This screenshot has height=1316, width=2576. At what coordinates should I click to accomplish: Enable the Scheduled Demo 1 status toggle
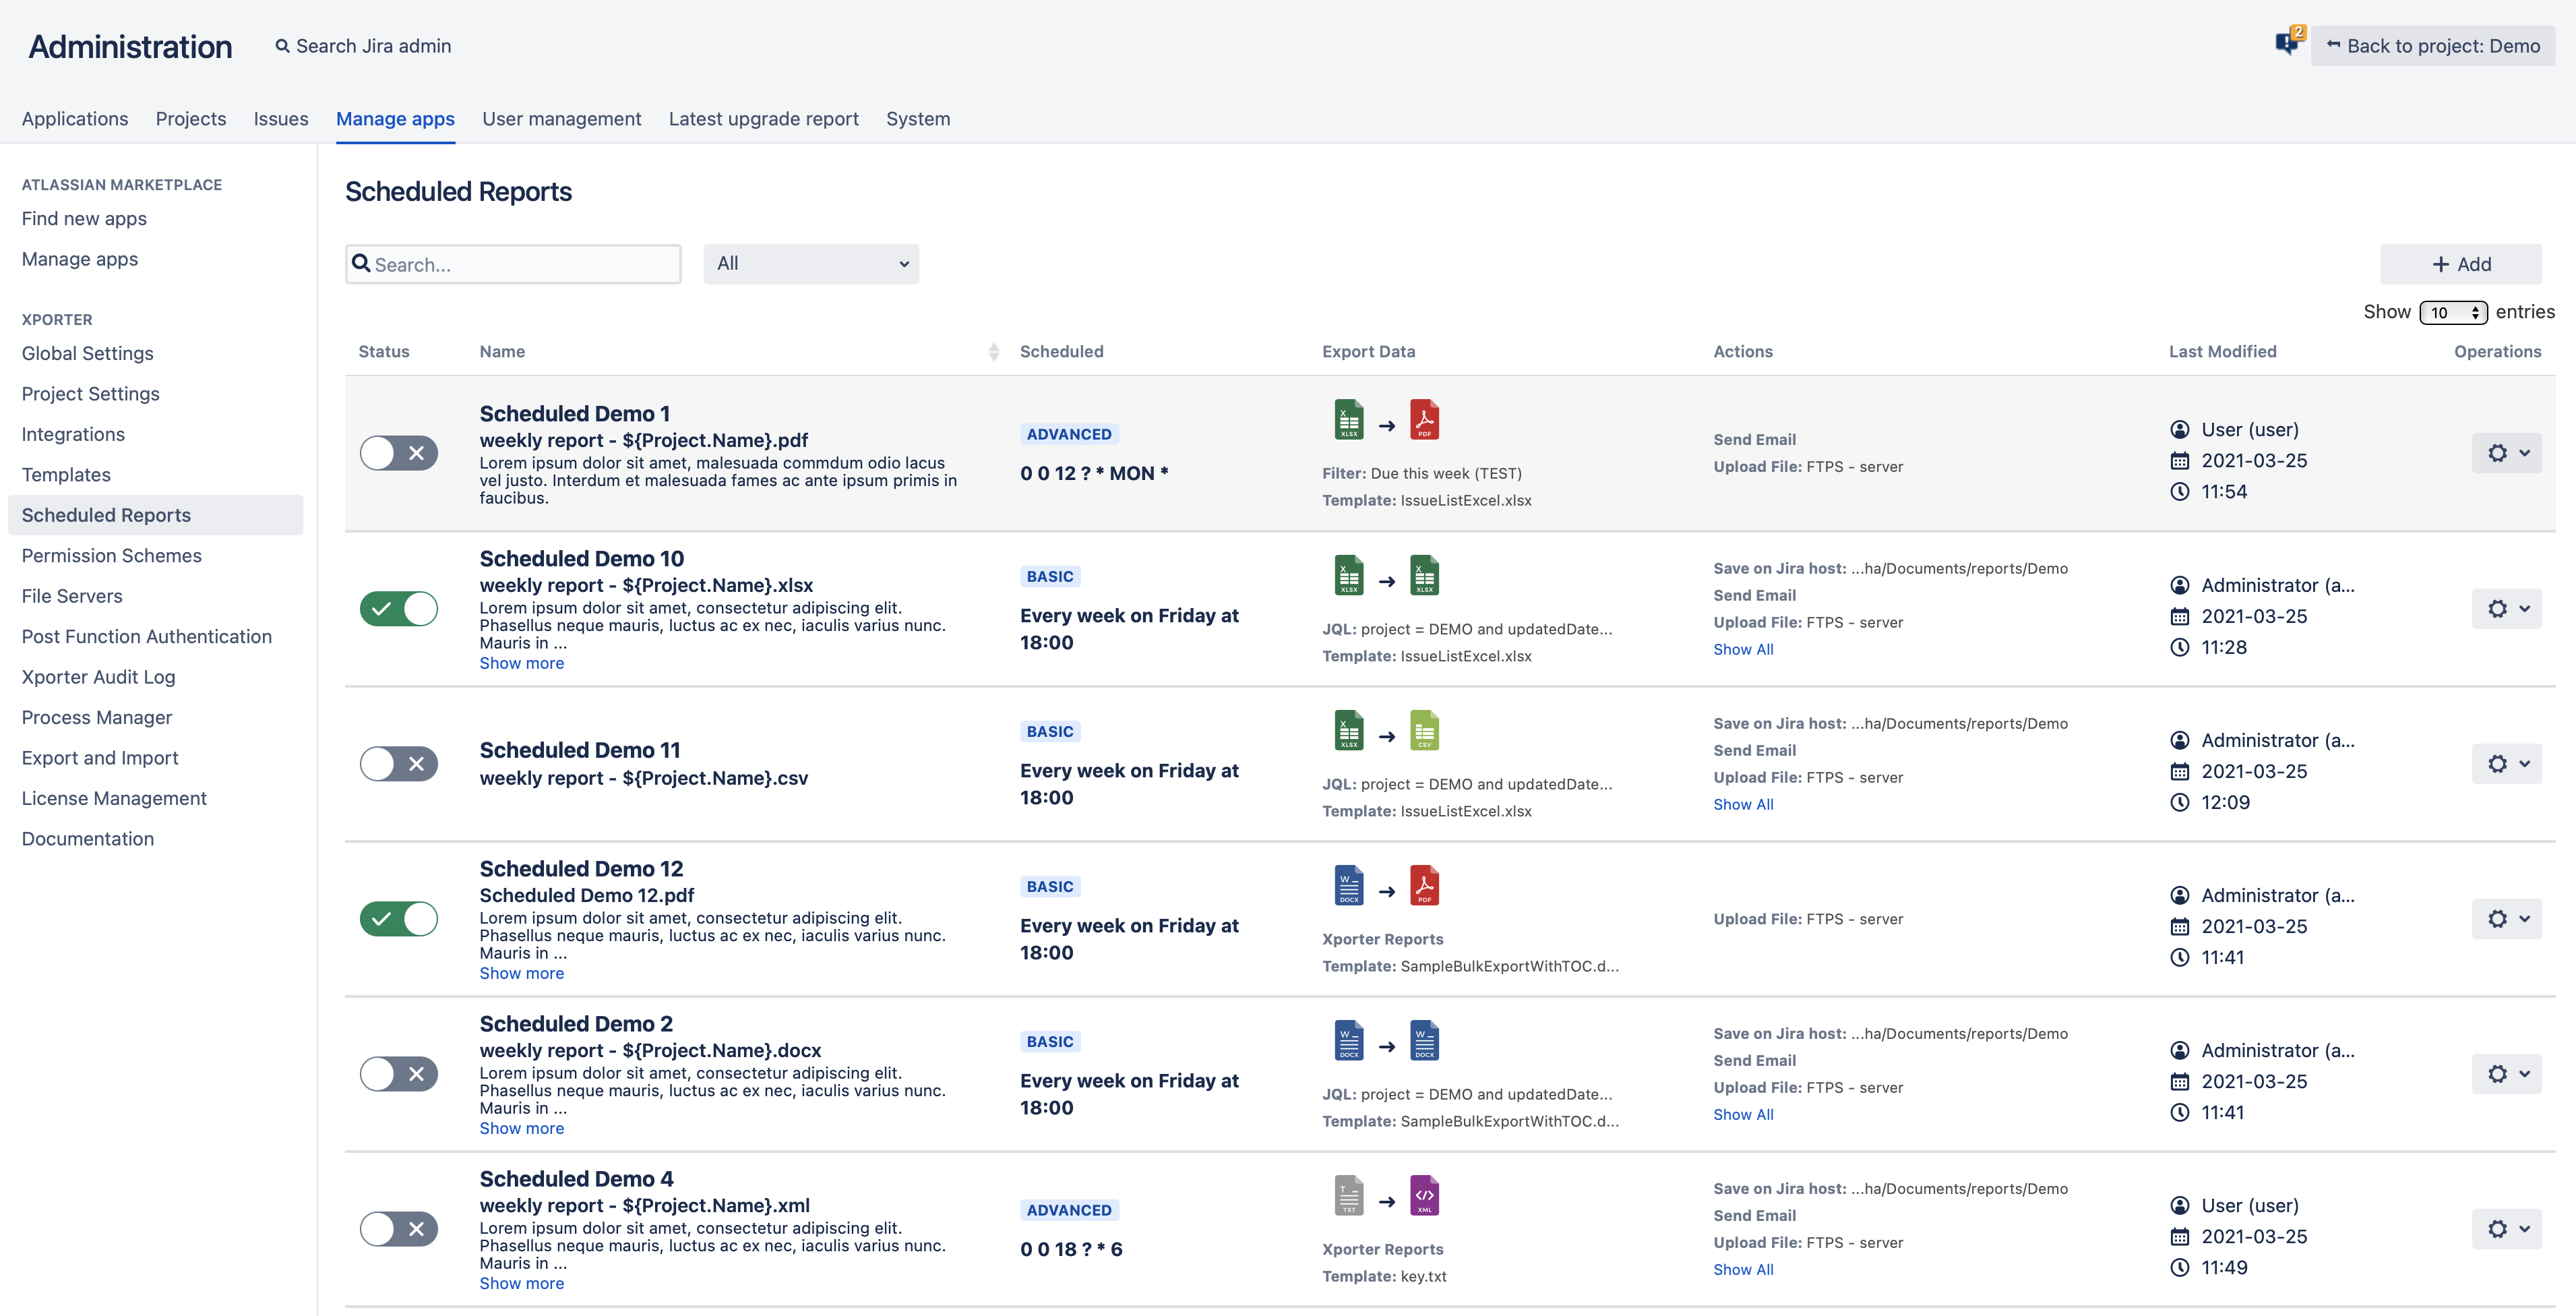pos(398,453)
